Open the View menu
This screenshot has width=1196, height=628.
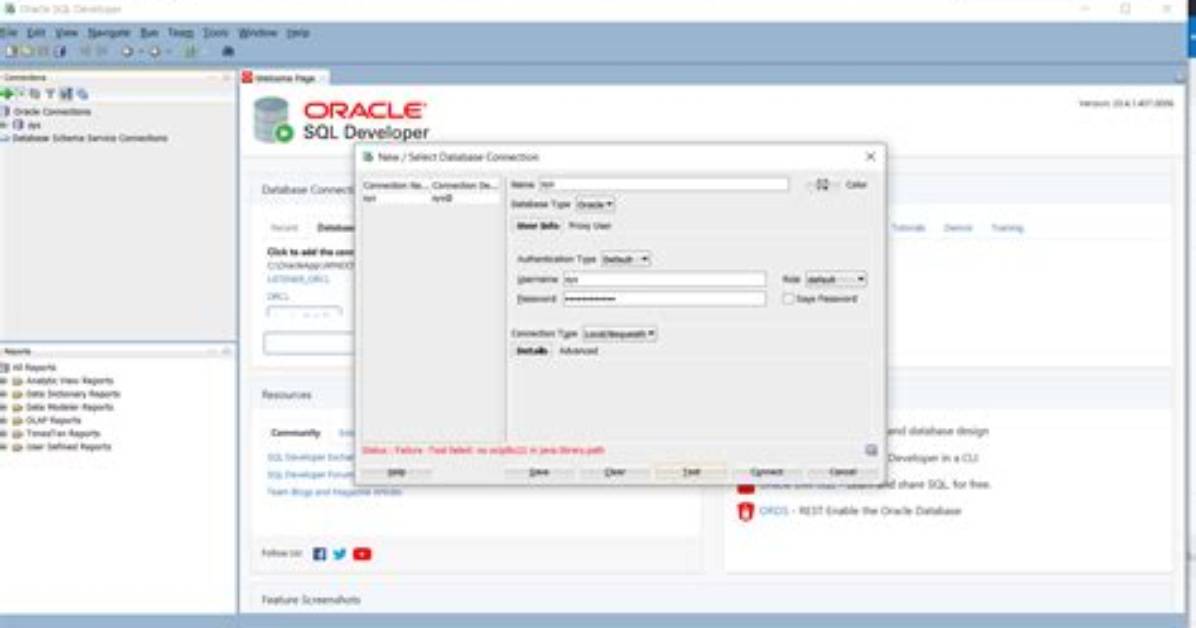click(x=66, y=33)
